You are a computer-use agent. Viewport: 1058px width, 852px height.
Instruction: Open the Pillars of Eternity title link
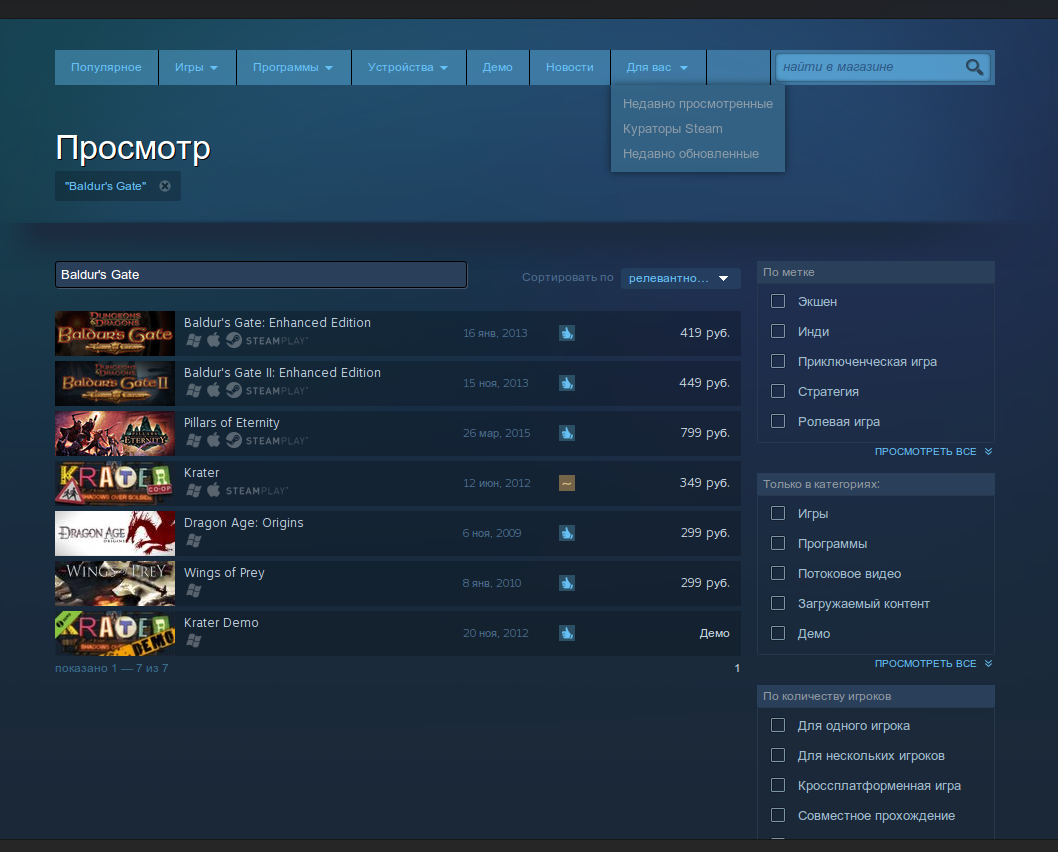coord(231,422)
